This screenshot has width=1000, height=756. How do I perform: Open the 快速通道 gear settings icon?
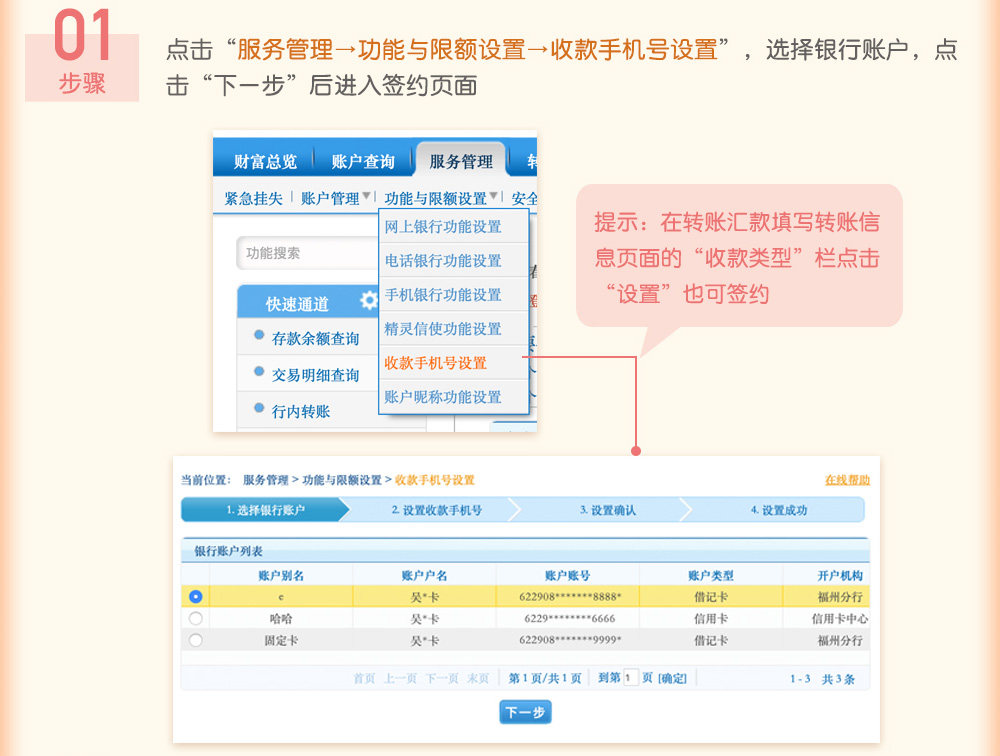[369, 300]
